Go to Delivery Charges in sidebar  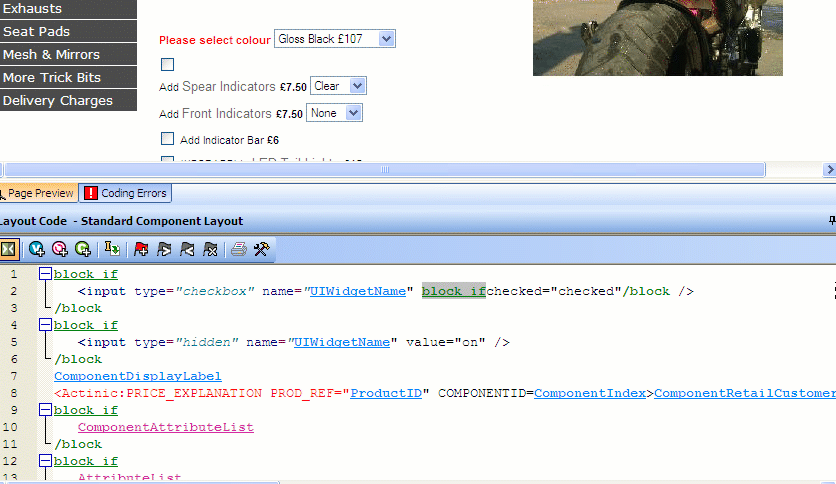pos(68,100)
